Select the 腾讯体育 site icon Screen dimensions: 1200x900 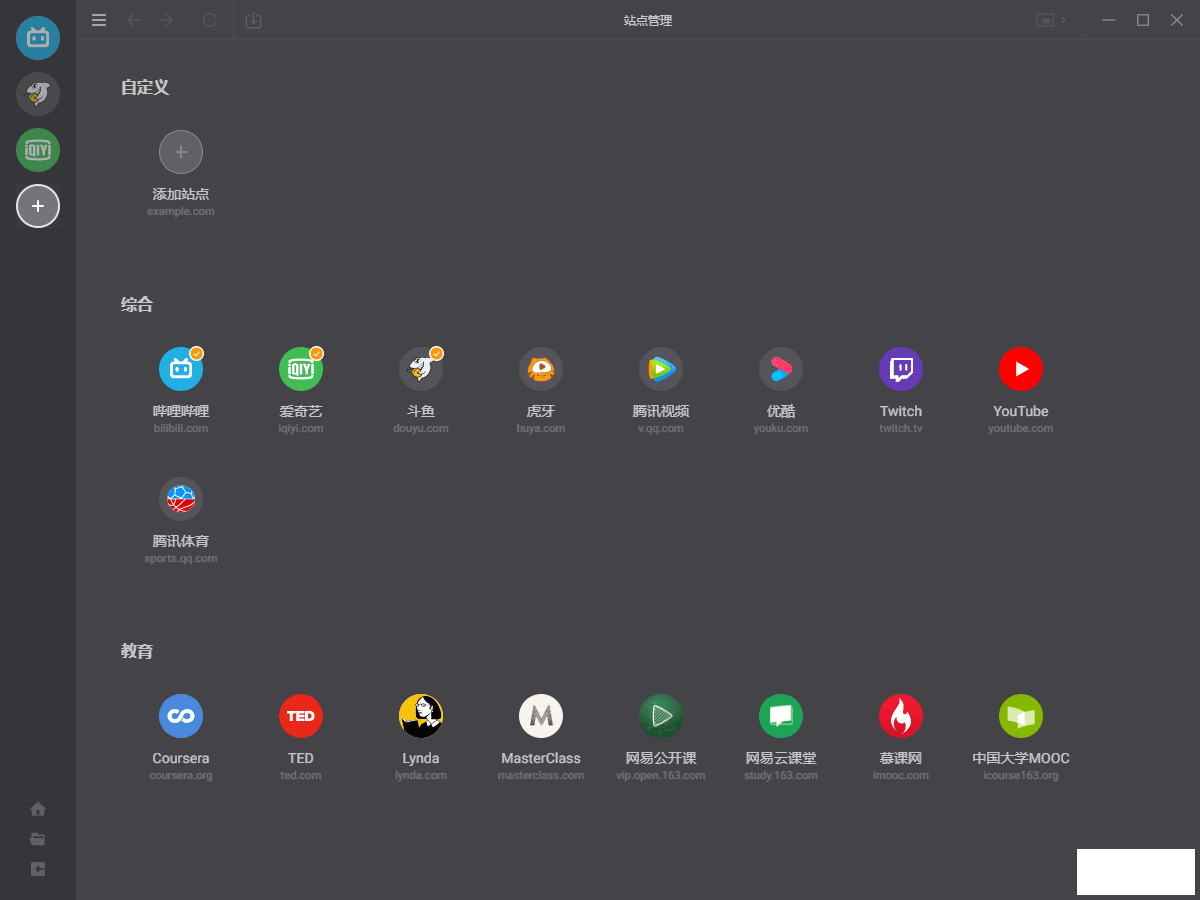(181, 499)
